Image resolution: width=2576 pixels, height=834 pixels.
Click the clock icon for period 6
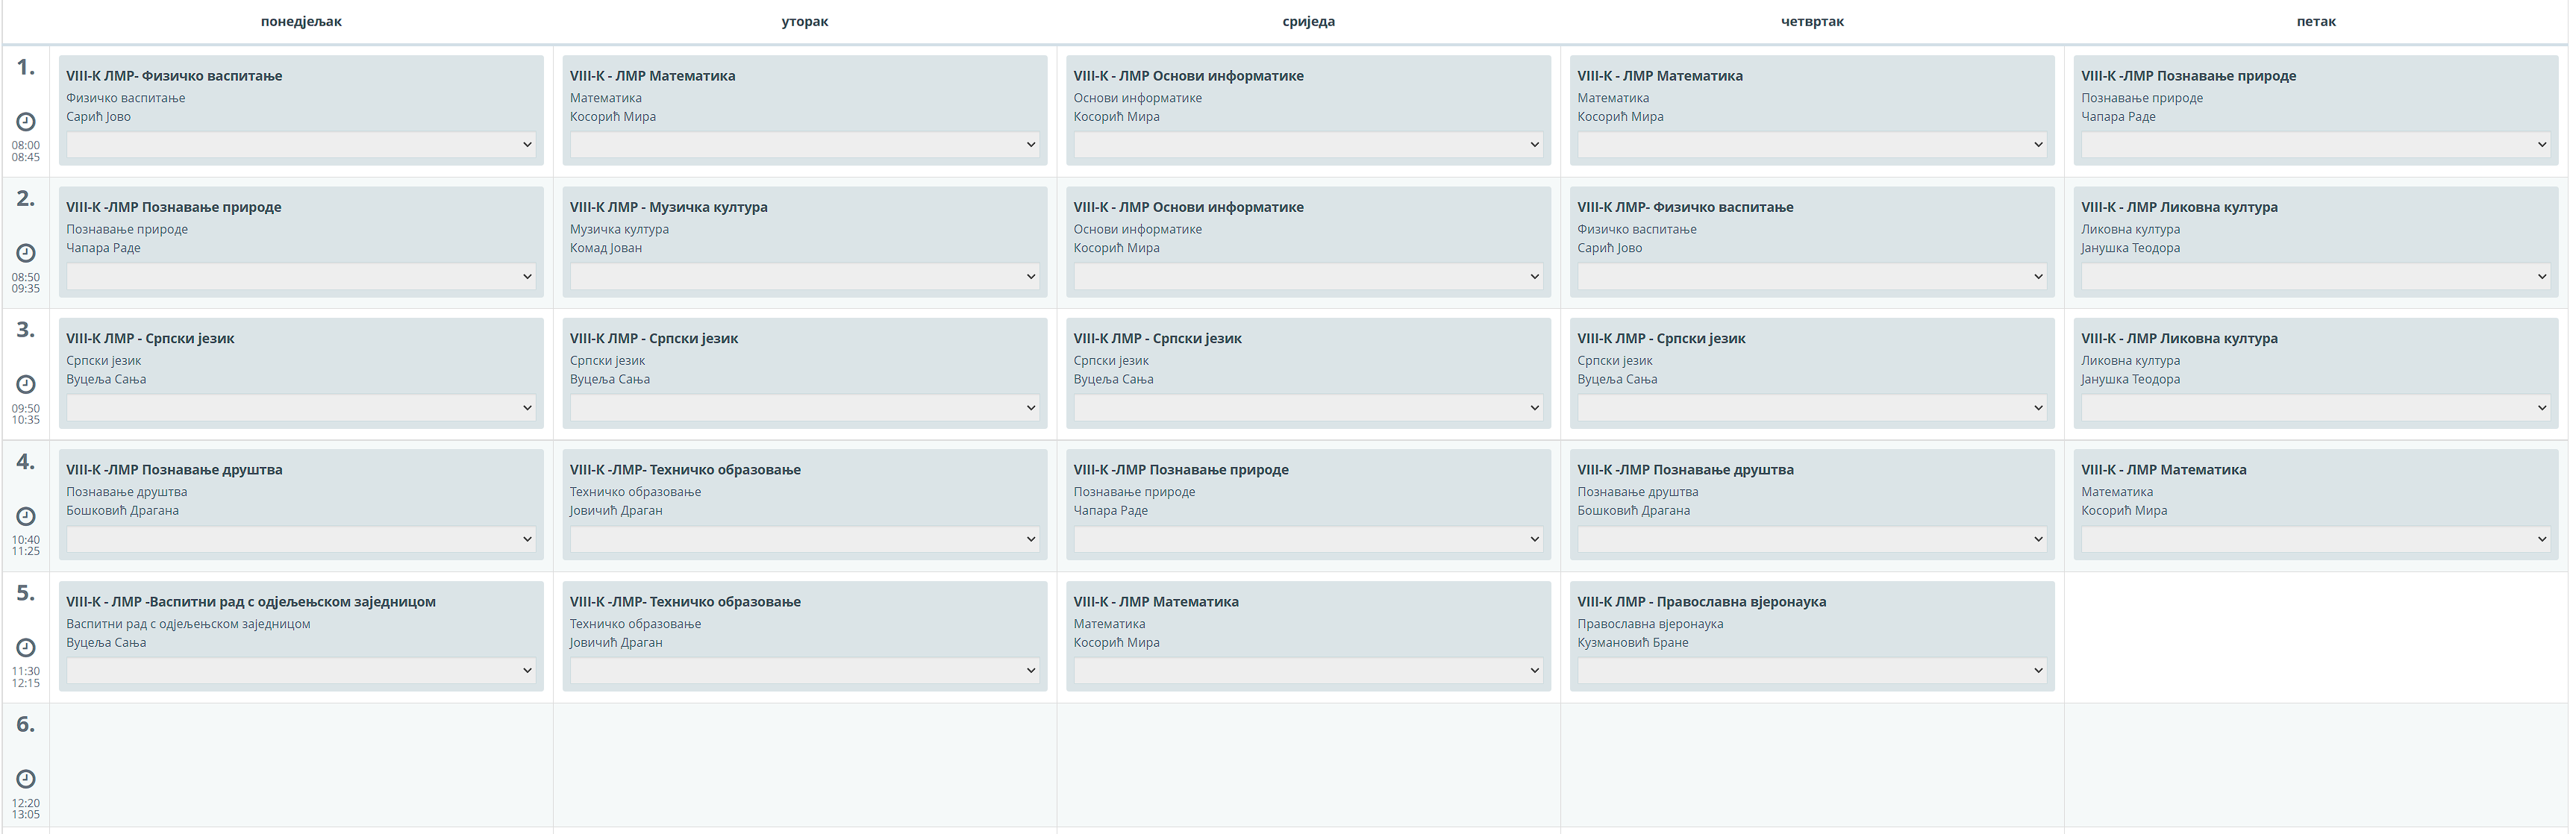(x=26, y=779)
